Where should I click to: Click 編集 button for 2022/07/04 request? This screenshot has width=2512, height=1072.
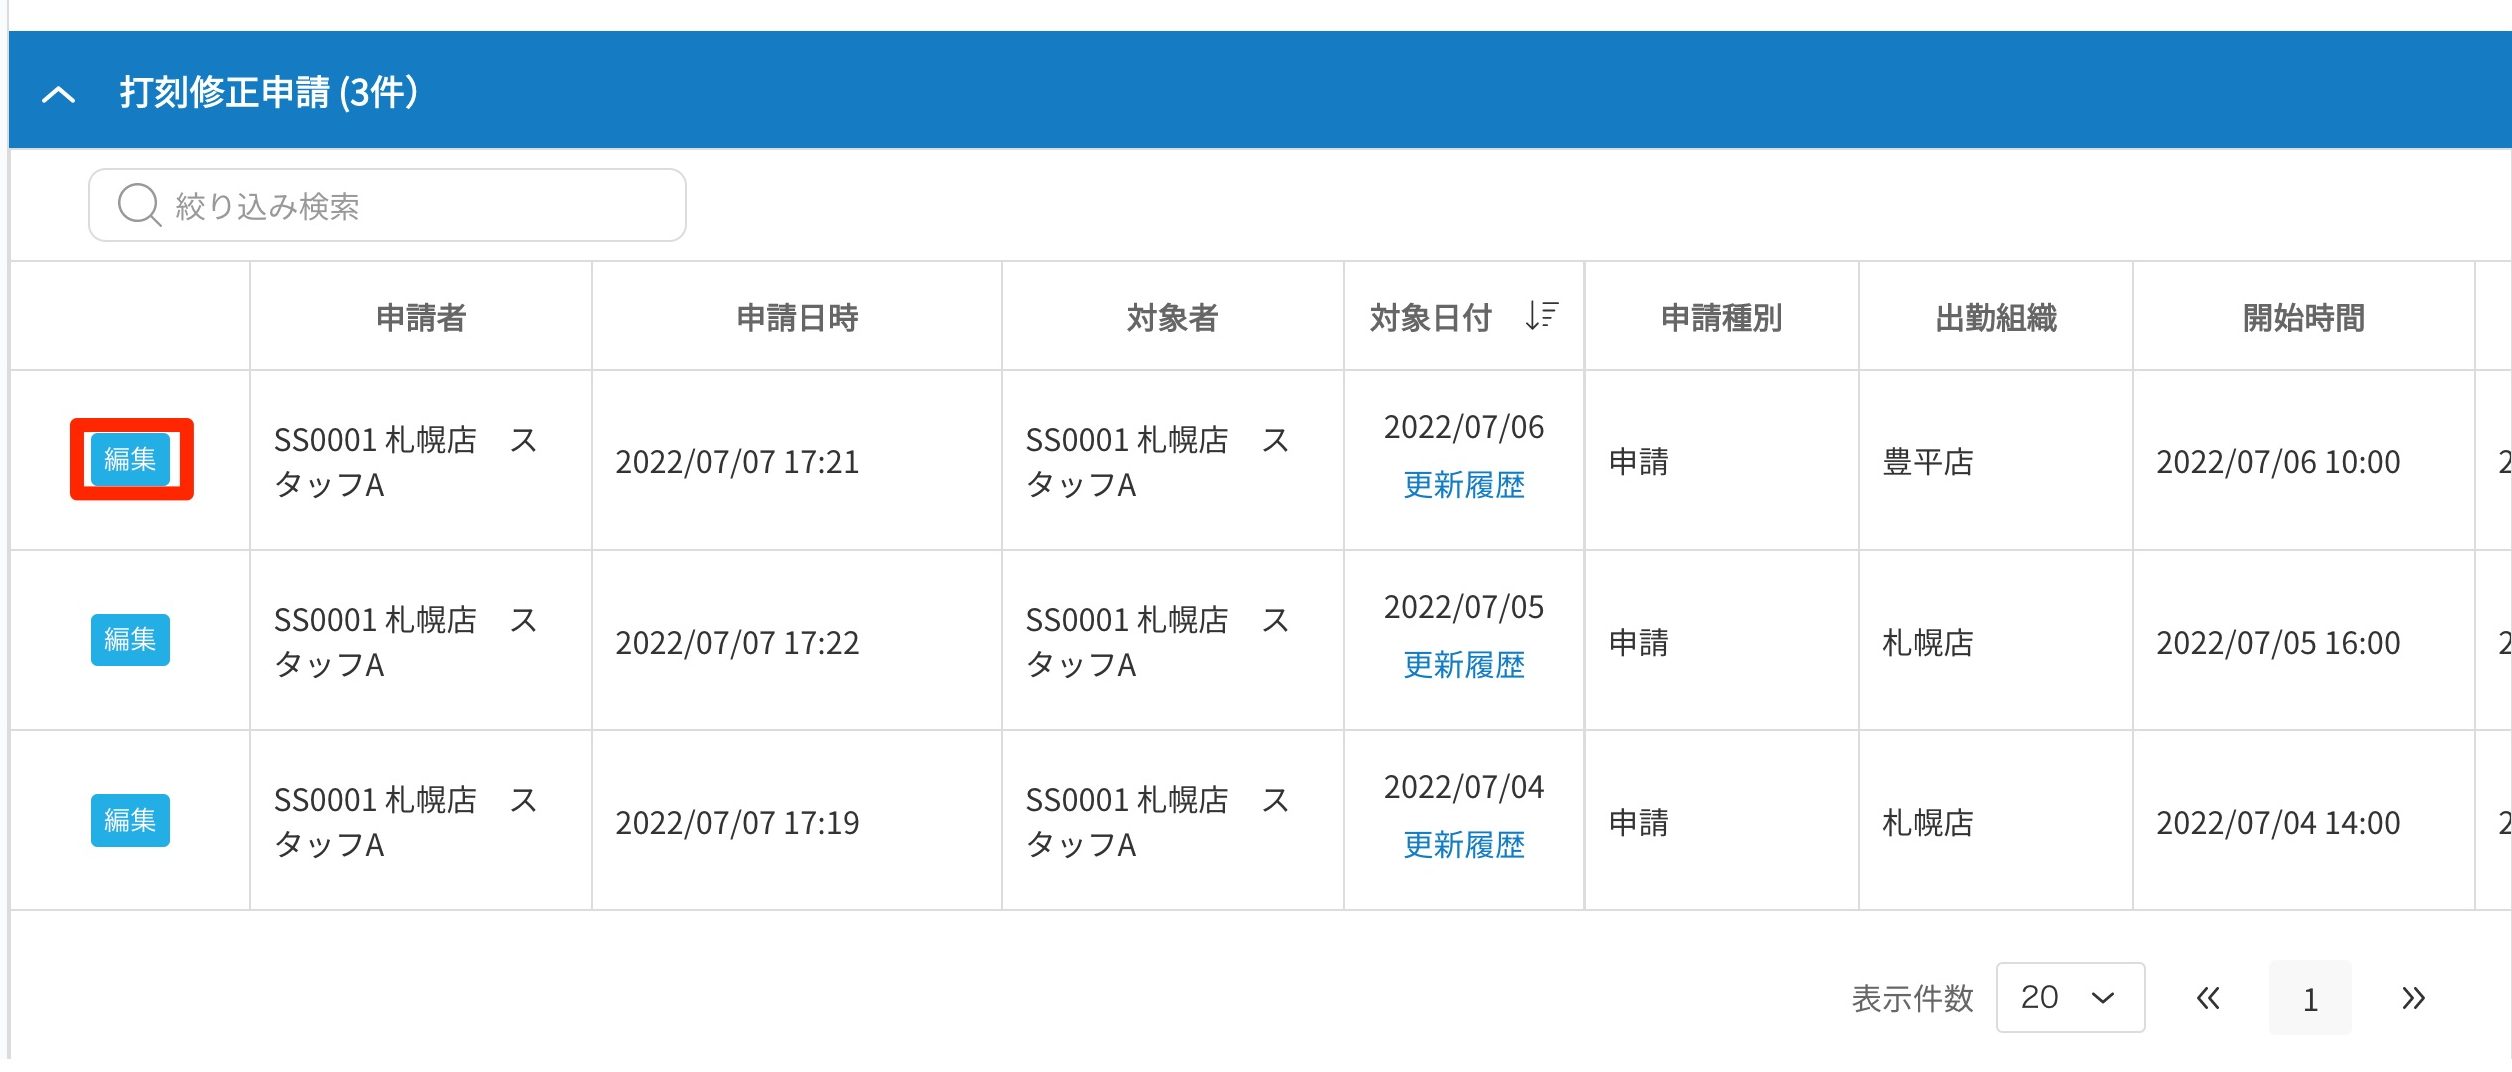[130, 820]
